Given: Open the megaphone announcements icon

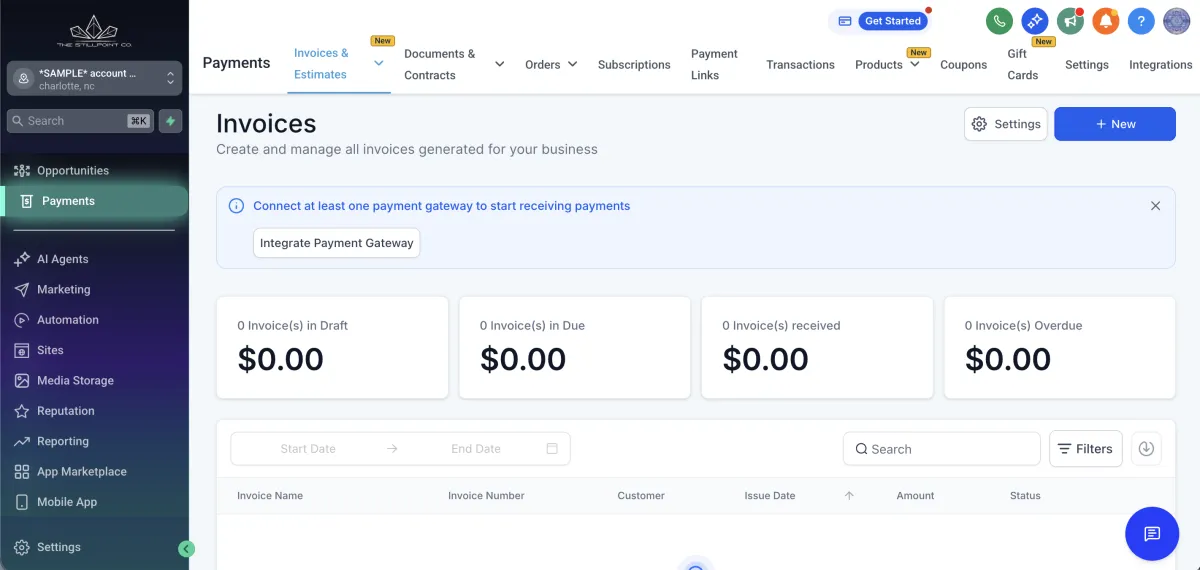Looking at the screenshot, I should pyautogui.click(x=1070, y=21).
